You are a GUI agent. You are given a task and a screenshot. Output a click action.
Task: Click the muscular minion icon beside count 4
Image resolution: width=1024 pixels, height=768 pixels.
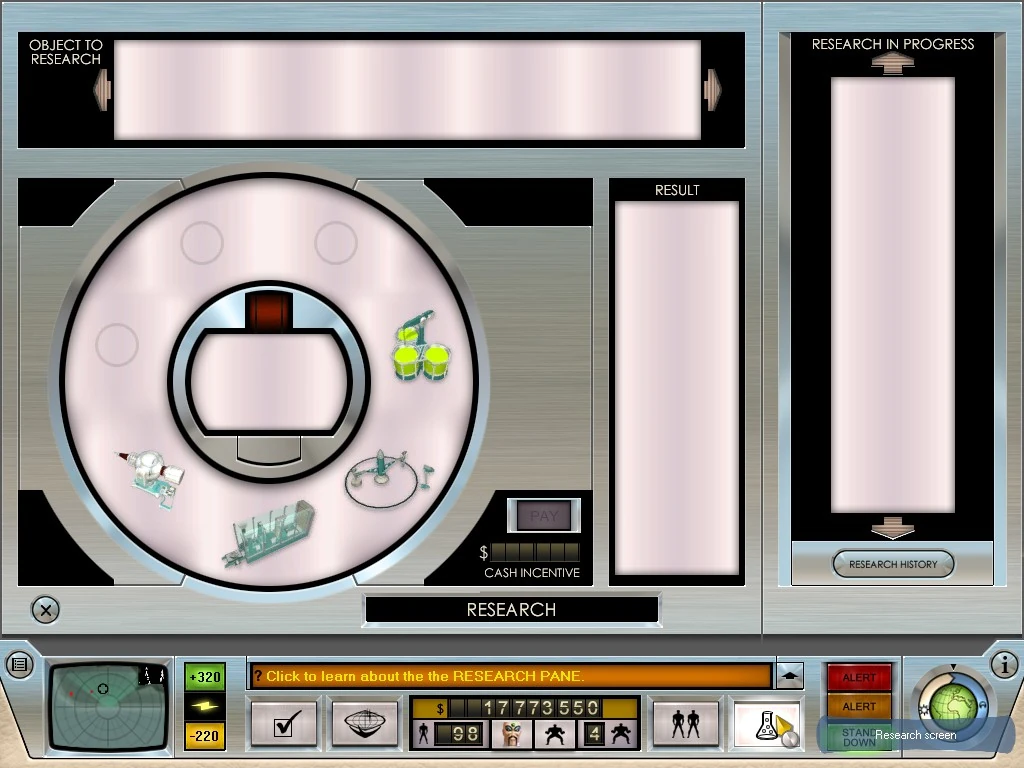(x=620, y=734)
